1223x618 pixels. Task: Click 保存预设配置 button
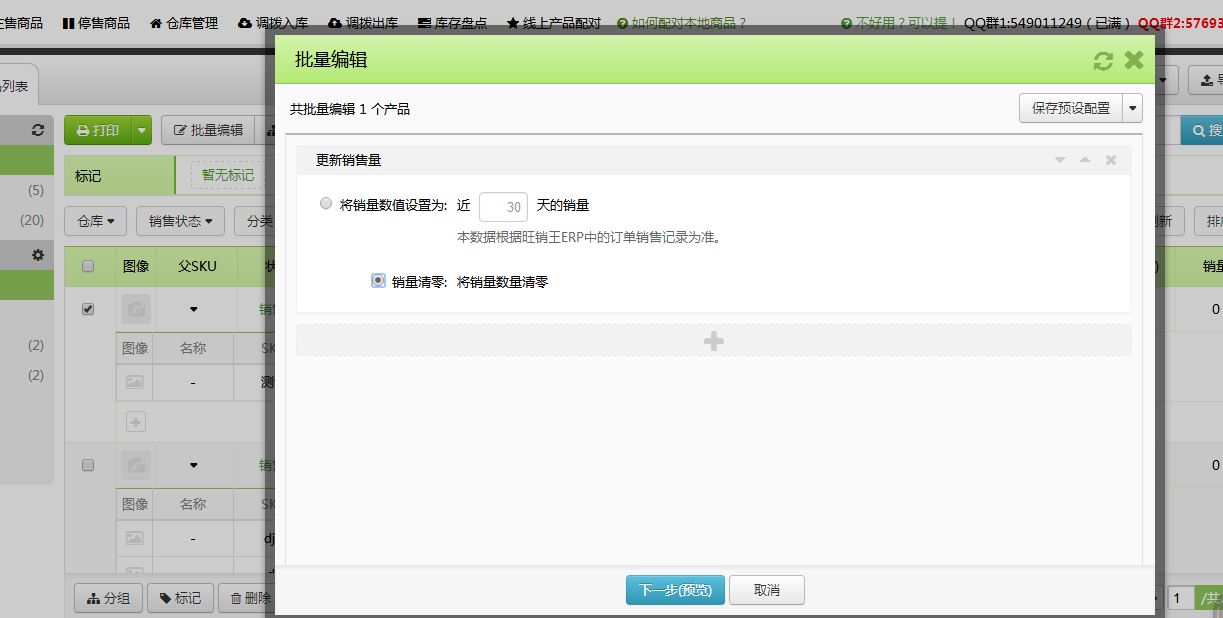1071,108
